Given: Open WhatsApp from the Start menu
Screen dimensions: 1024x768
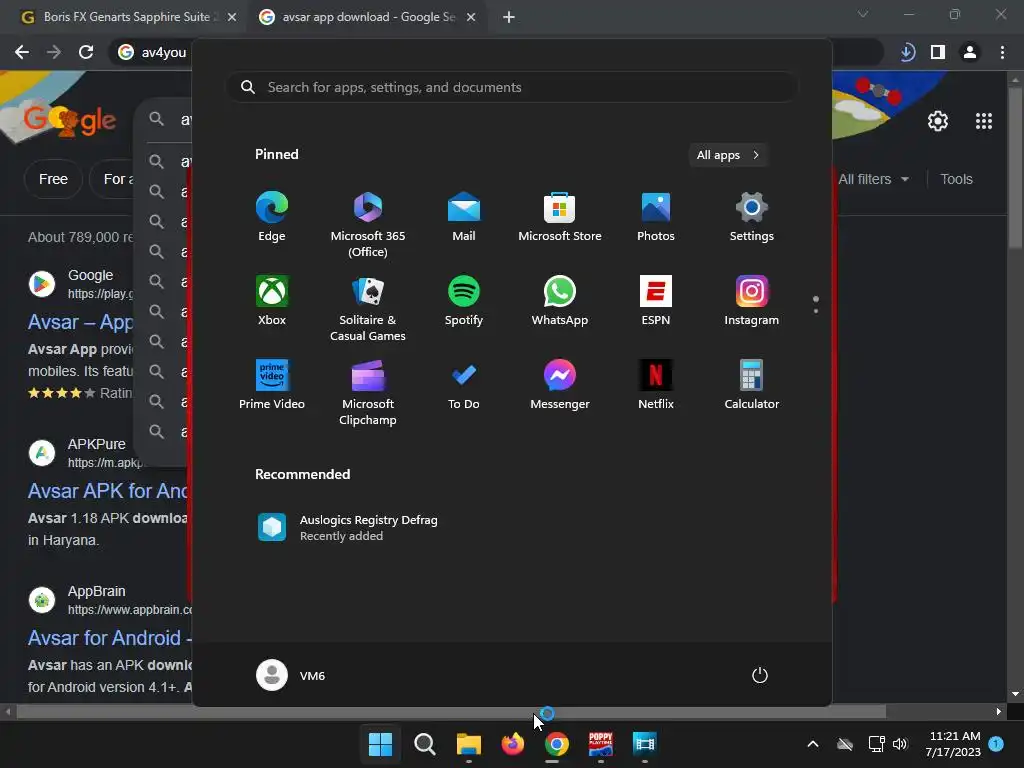Looking at the screenshot, I should [x=560, y=300].
